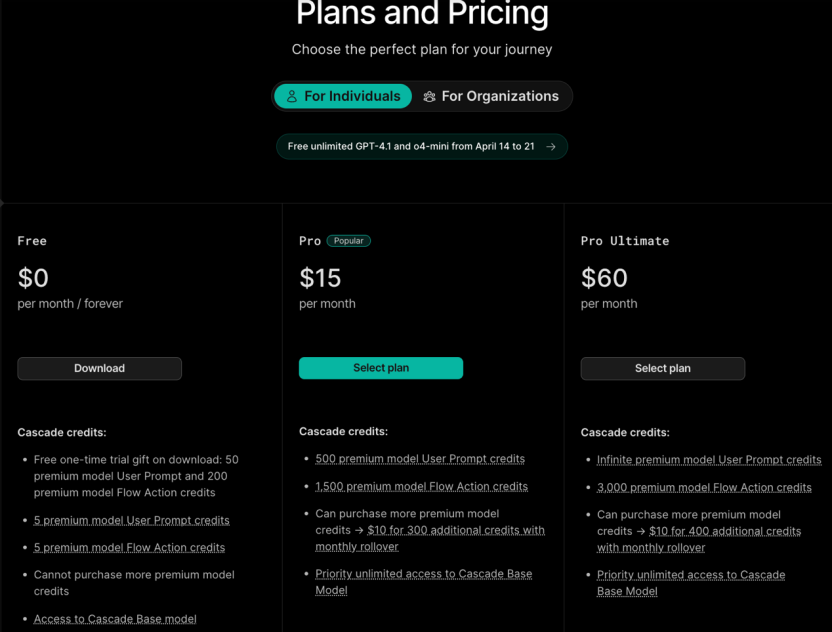Open the Free unlimited GPT-4.1 and o4-mini announcement

point(411,147)
